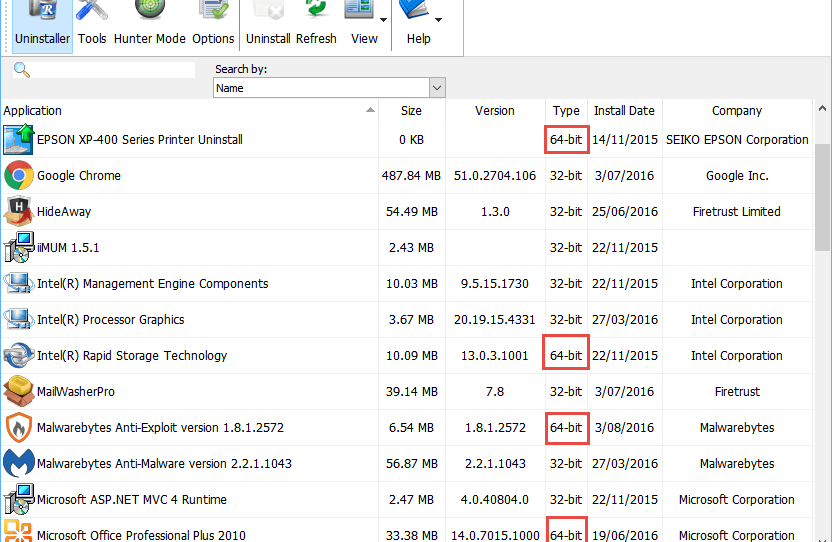832x542 pixels.
Task: Click the Google Inc. company cell
Action: pos(737,175)
